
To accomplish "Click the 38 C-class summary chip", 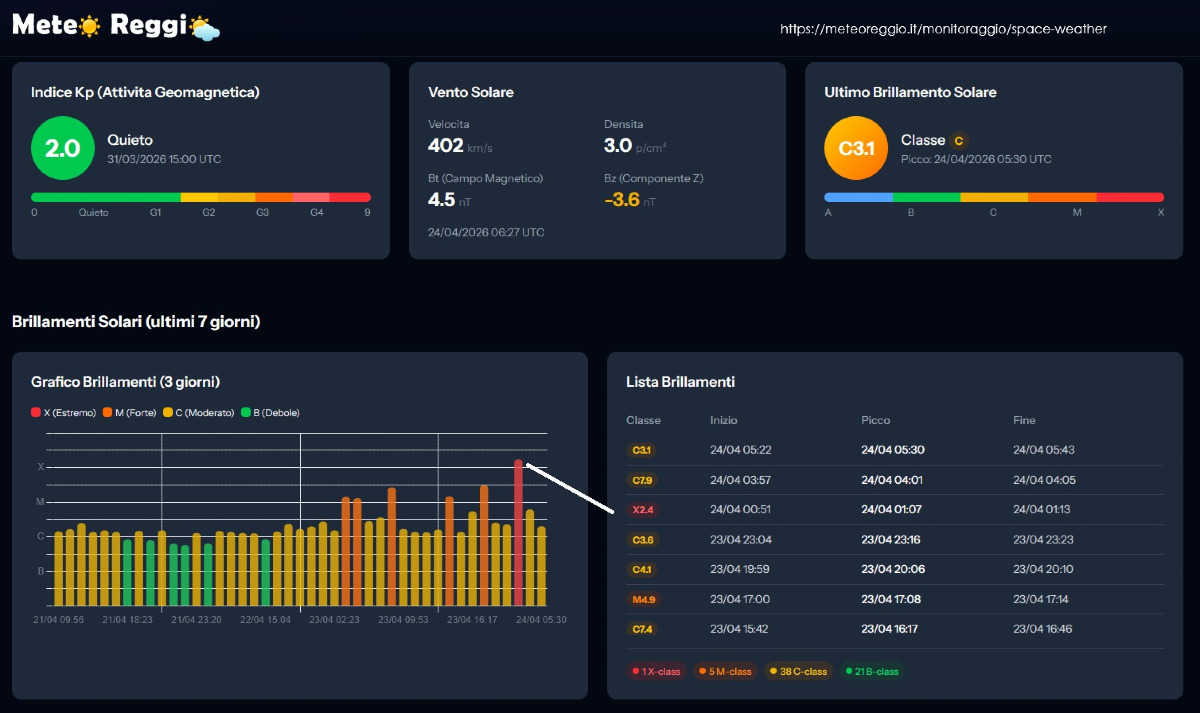I will 798,671.
